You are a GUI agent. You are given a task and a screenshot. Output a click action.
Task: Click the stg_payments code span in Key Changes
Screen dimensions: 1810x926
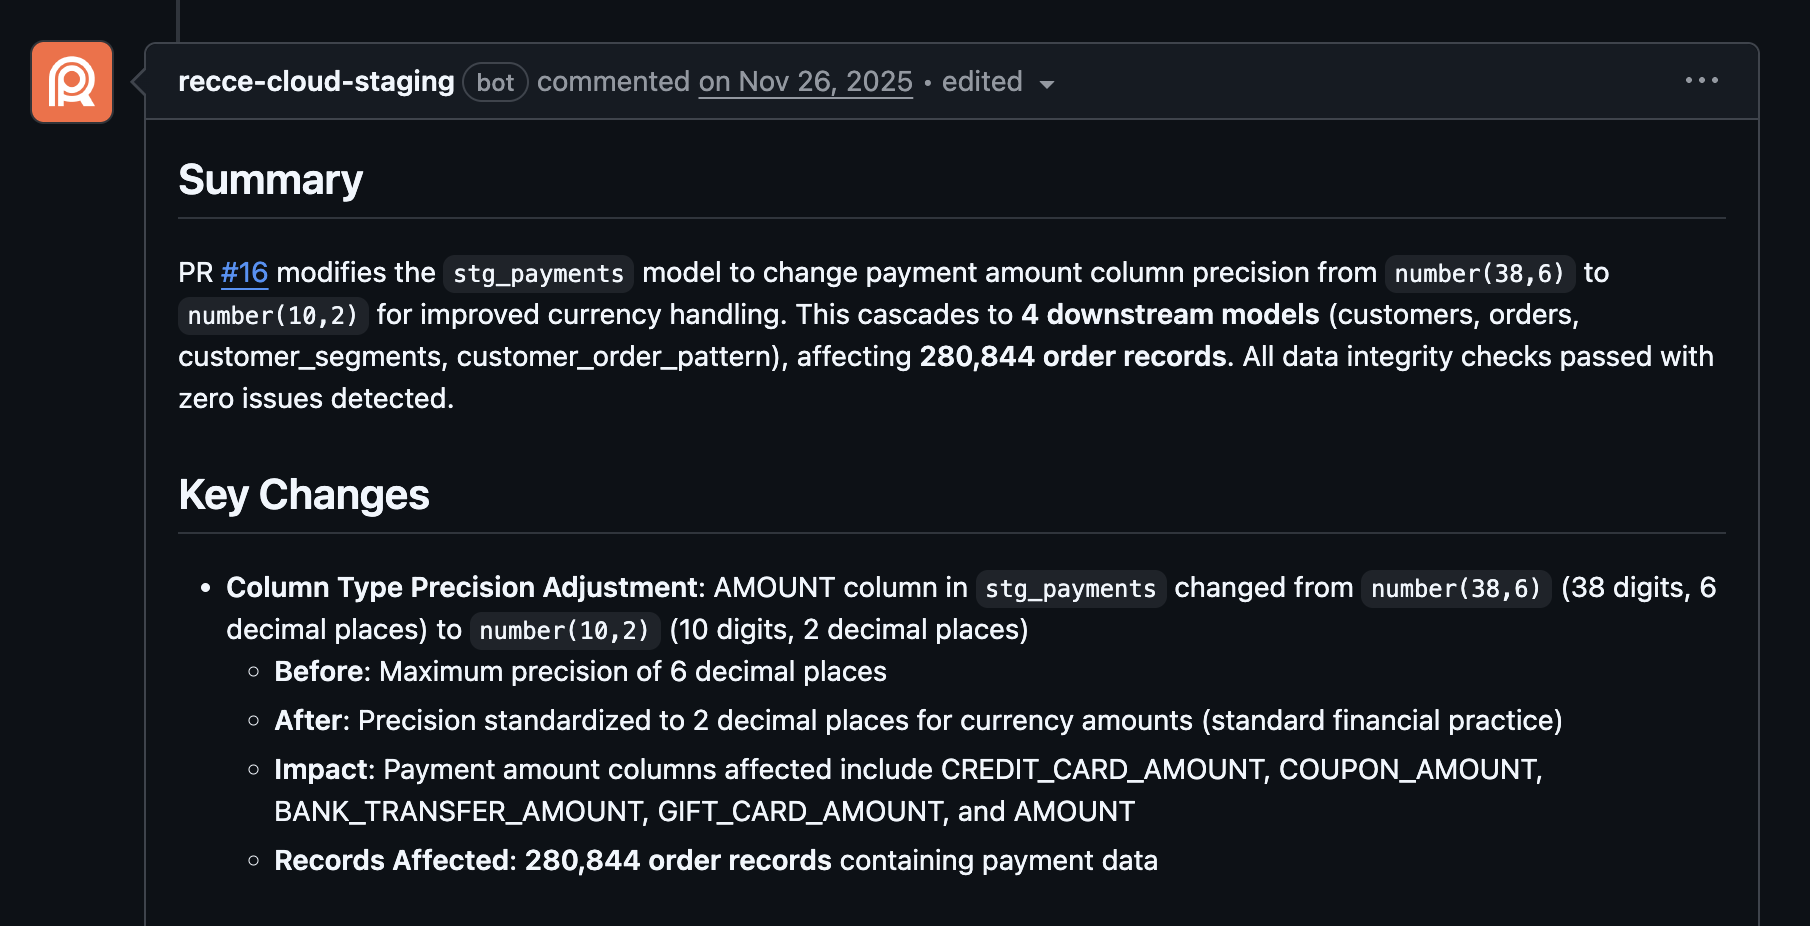1070,589
